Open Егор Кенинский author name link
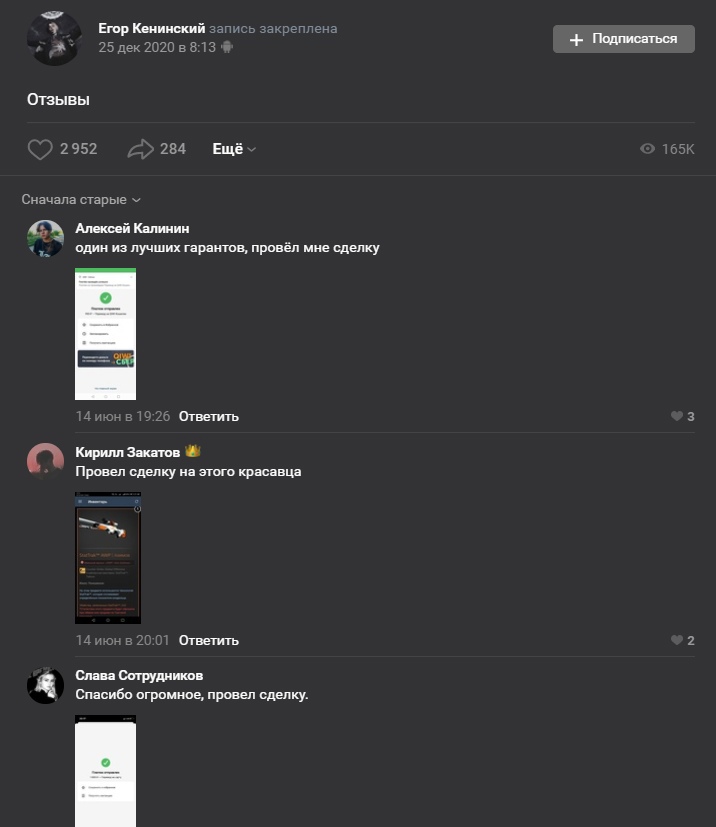 pyautogui.click(x=152, y=28)
